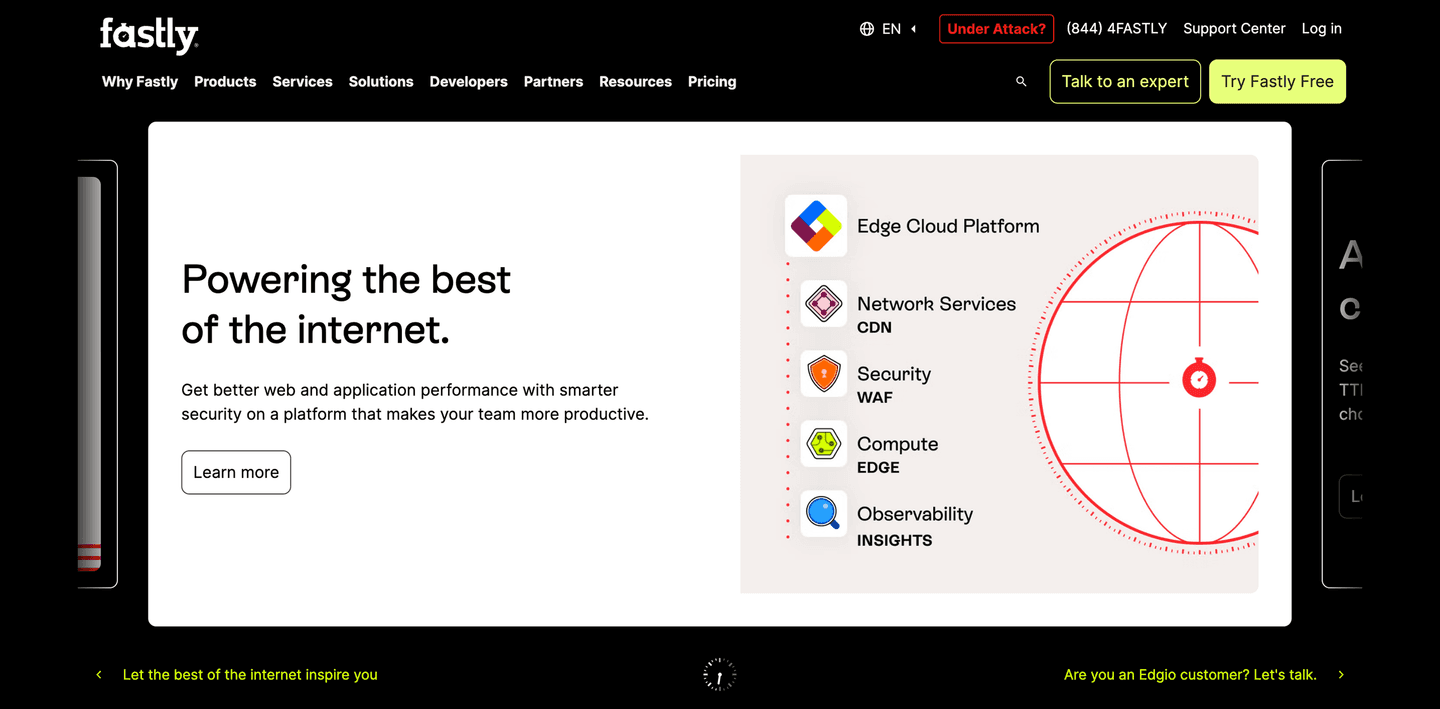Image resolution: width=1440 pixels, height=709 pixels.
Task: Click the red globe illustration
Action: [x=1143, y=381]
